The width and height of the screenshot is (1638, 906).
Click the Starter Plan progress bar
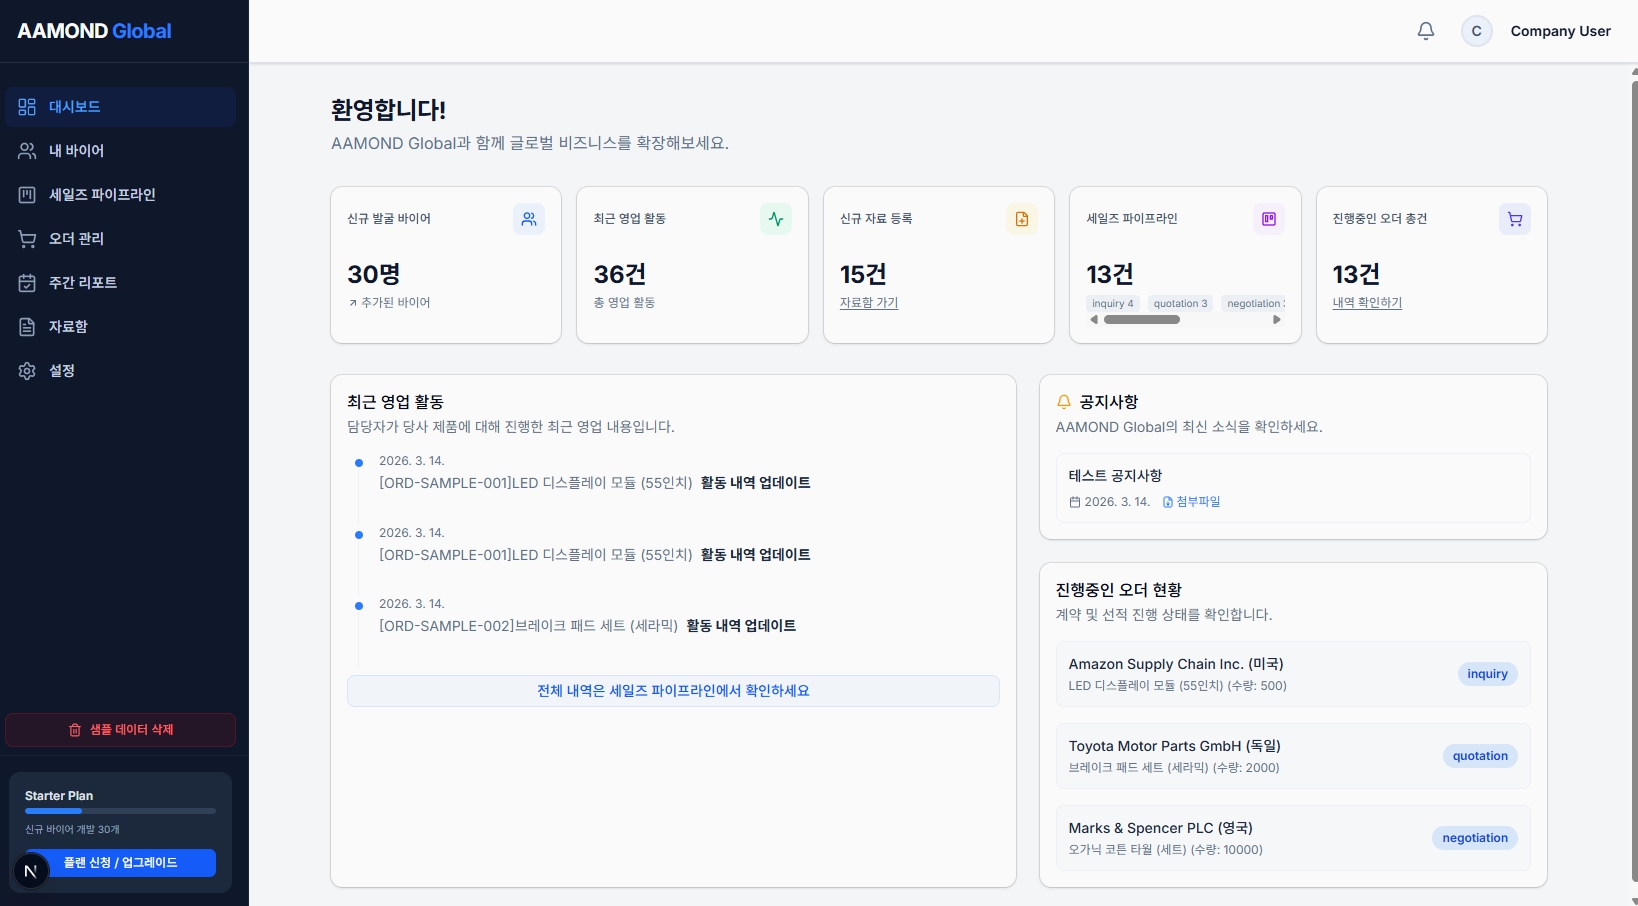pos(119,811)
